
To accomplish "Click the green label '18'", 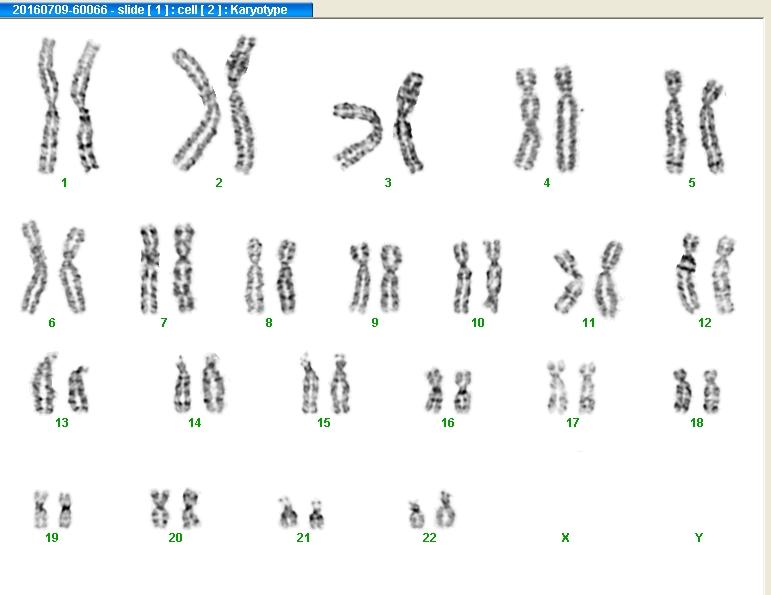I will pos(697,422).
